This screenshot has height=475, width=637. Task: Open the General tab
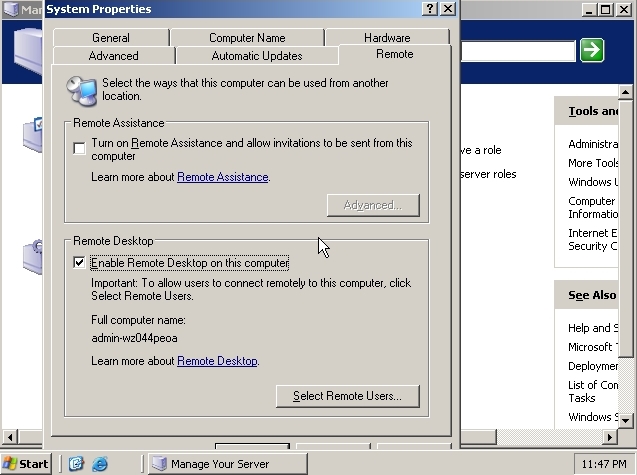(x=110, y=38)
